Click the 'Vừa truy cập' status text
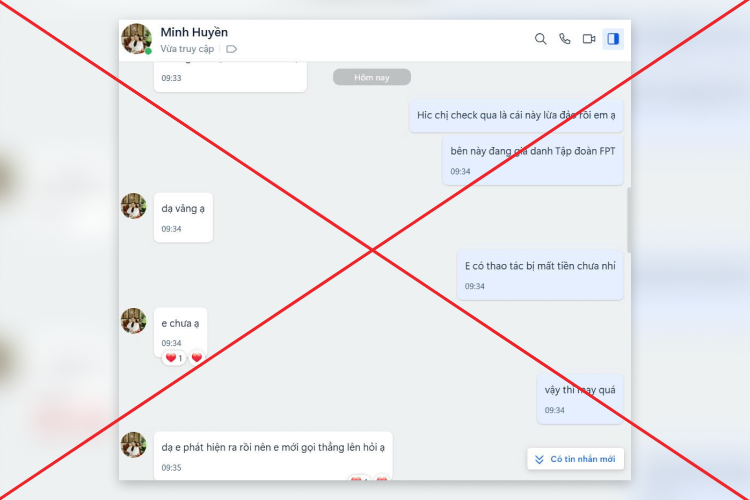Screen dimensions: 750x500 (x=187, y=49)
